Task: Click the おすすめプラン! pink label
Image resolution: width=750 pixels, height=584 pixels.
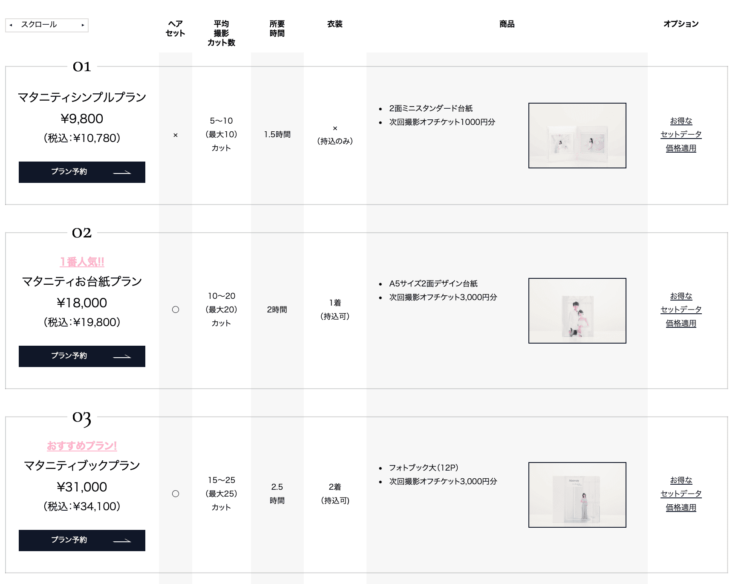Action: [82, 446]
